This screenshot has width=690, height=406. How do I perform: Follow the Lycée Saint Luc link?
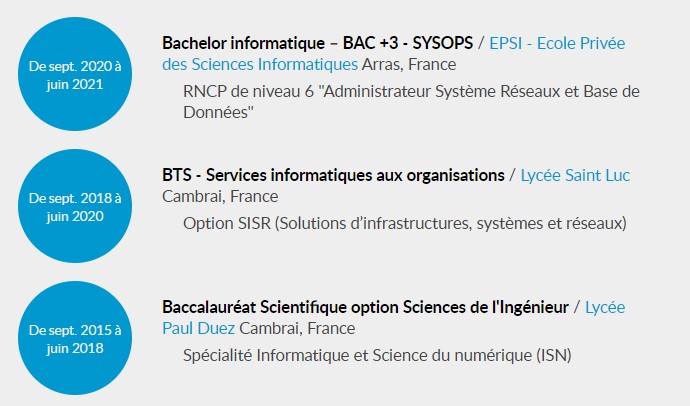click(575, 175)
